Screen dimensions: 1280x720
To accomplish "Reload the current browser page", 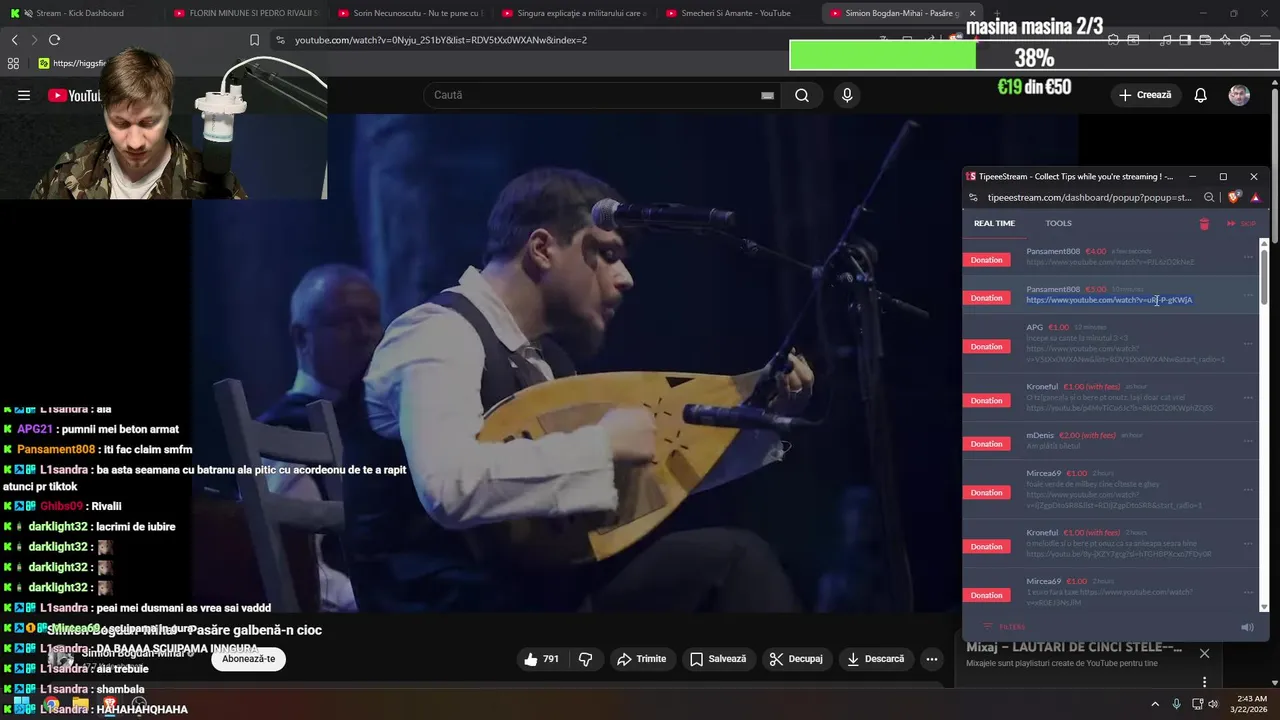I will [54, 40].
